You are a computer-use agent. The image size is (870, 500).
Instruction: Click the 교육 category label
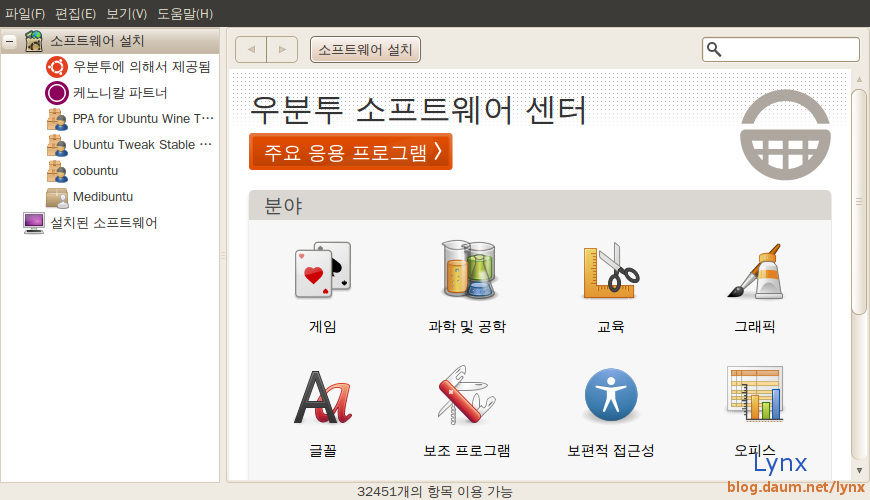coord(611,326)
